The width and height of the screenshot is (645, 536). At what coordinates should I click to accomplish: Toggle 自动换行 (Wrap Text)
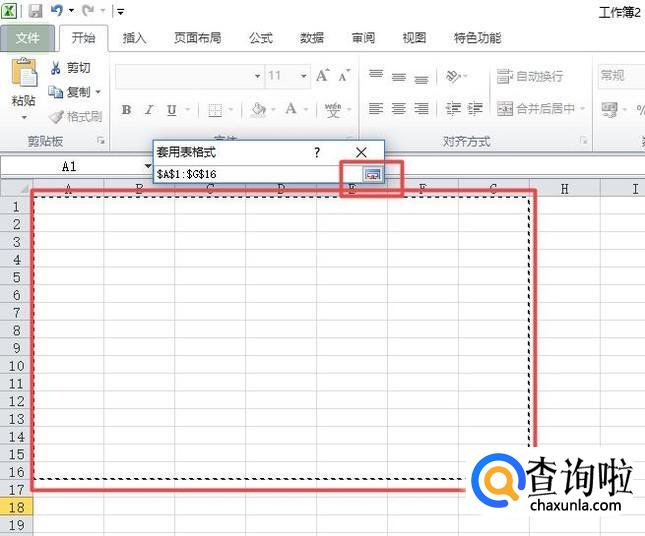(x=530, y=77)
